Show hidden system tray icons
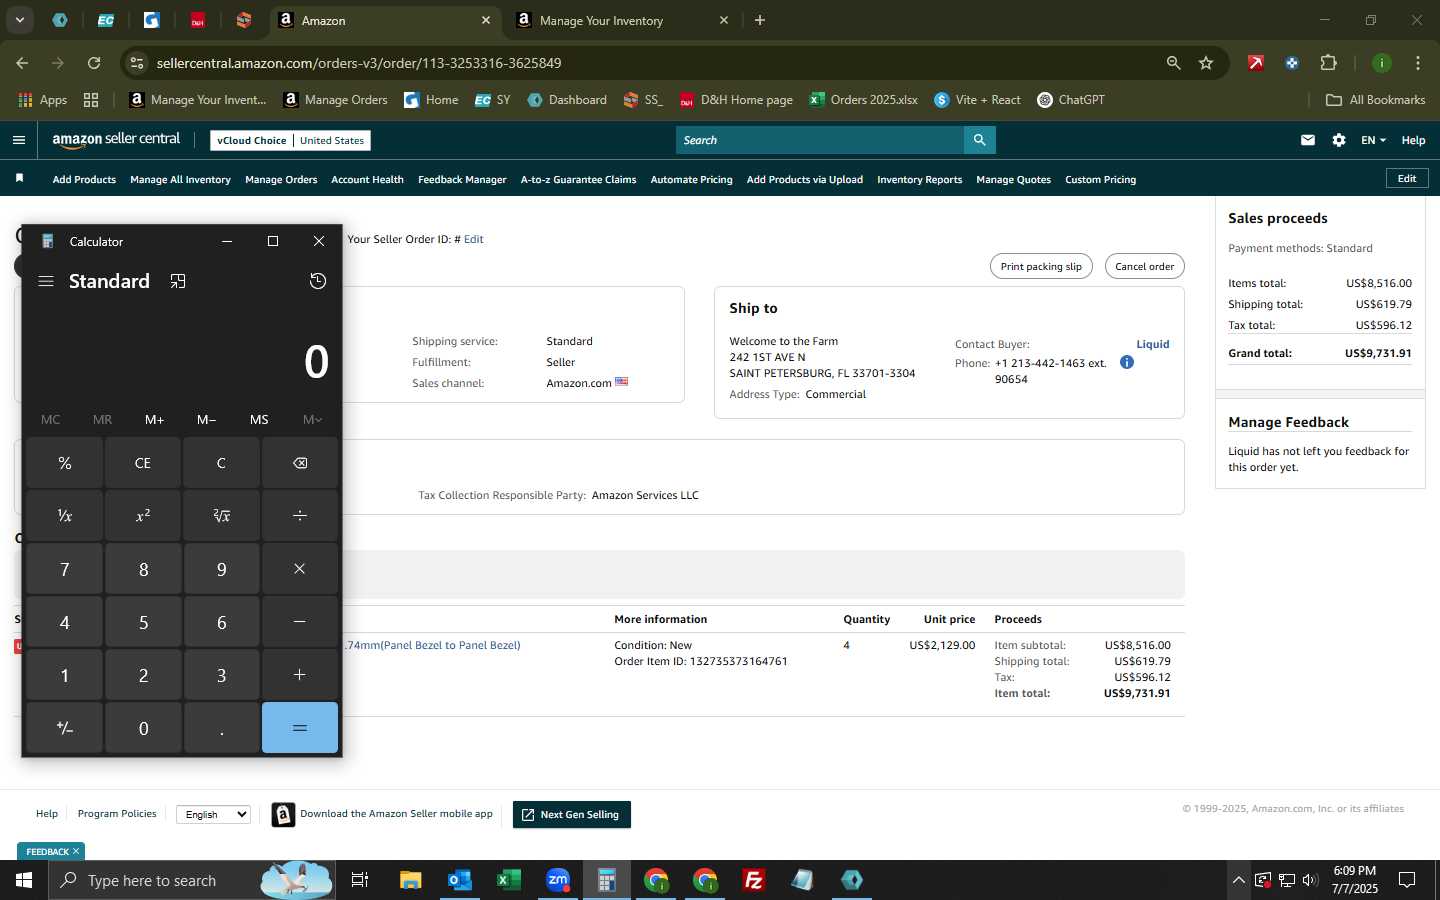Image resolution: width=1440 pixels, height=900 pixels. tap(1238, 880)
